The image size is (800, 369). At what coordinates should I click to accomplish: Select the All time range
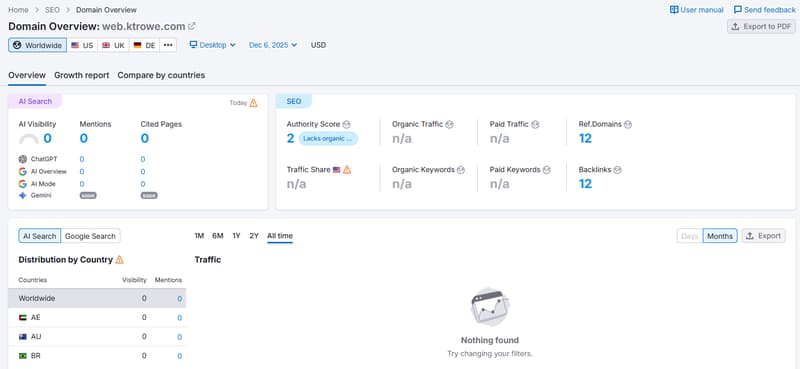280,236
